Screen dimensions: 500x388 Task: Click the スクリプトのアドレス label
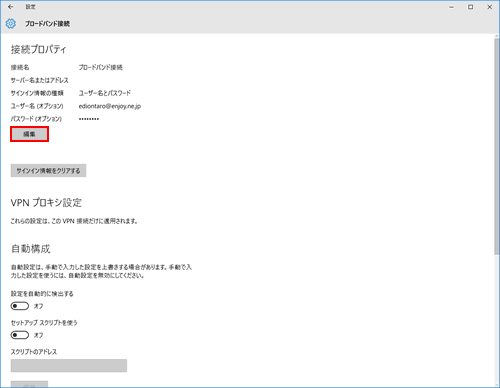pos(34,352)
